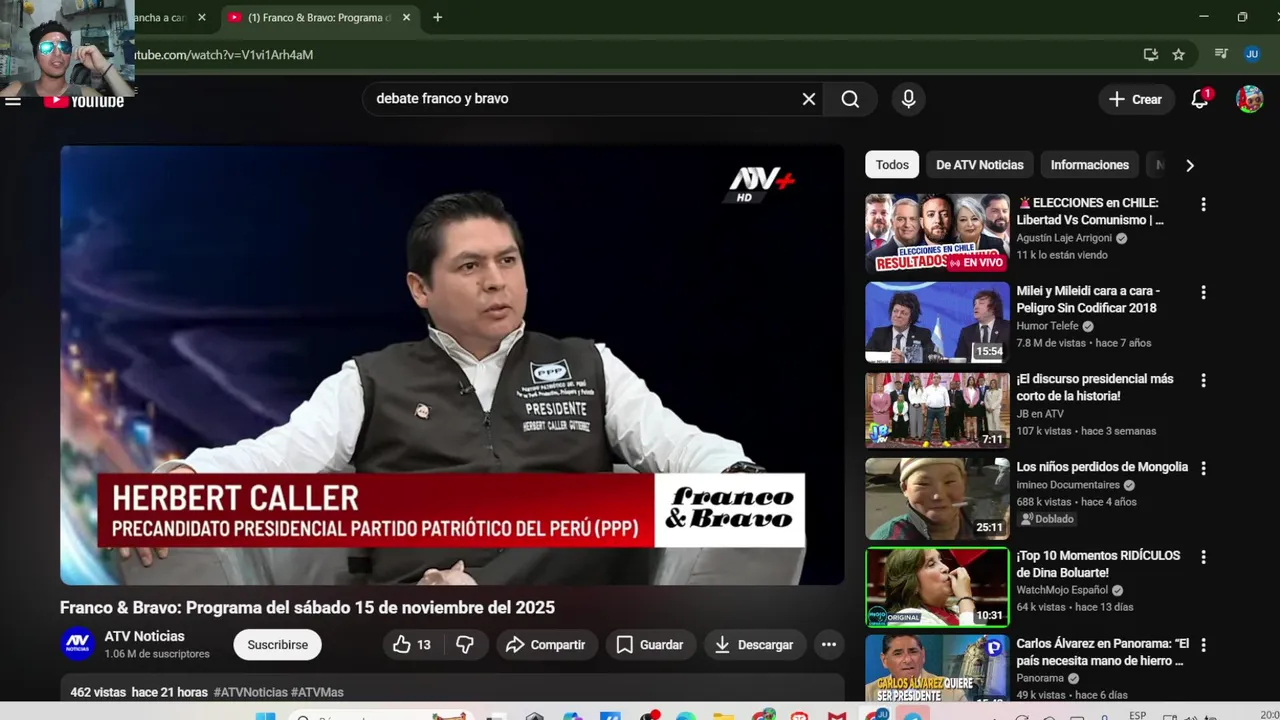
Task: Share the video via Compartir
Action: (546, 645)
